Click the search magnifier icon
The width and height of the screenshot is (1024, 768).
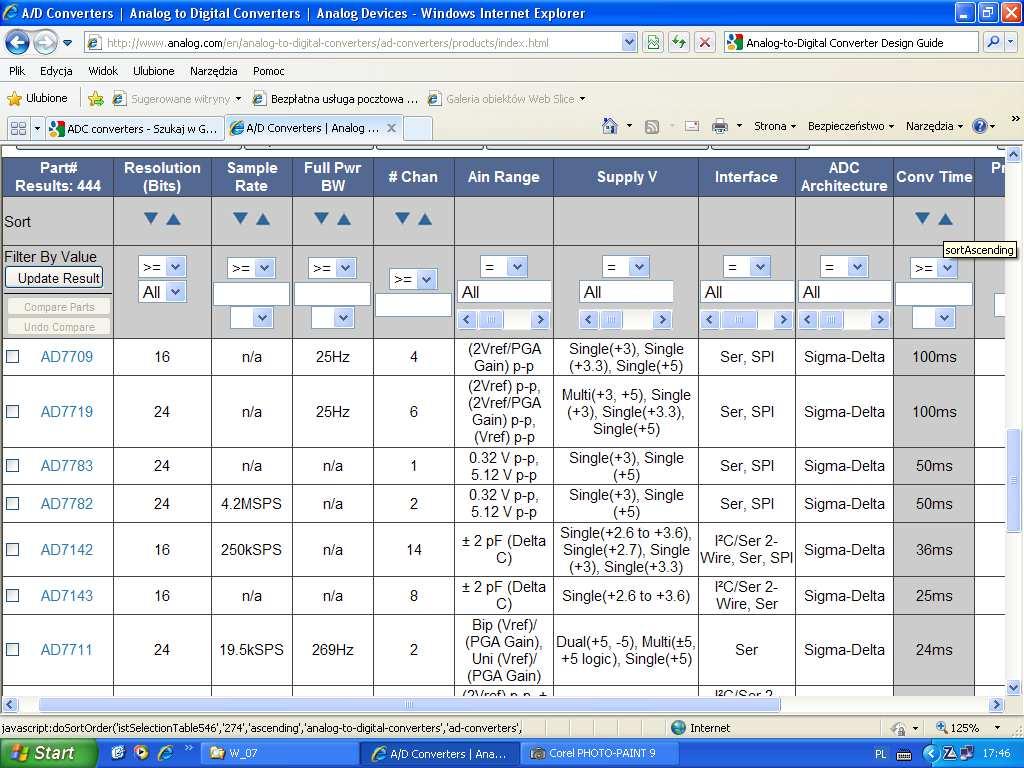pyautogui.click(x=993, y=42)
